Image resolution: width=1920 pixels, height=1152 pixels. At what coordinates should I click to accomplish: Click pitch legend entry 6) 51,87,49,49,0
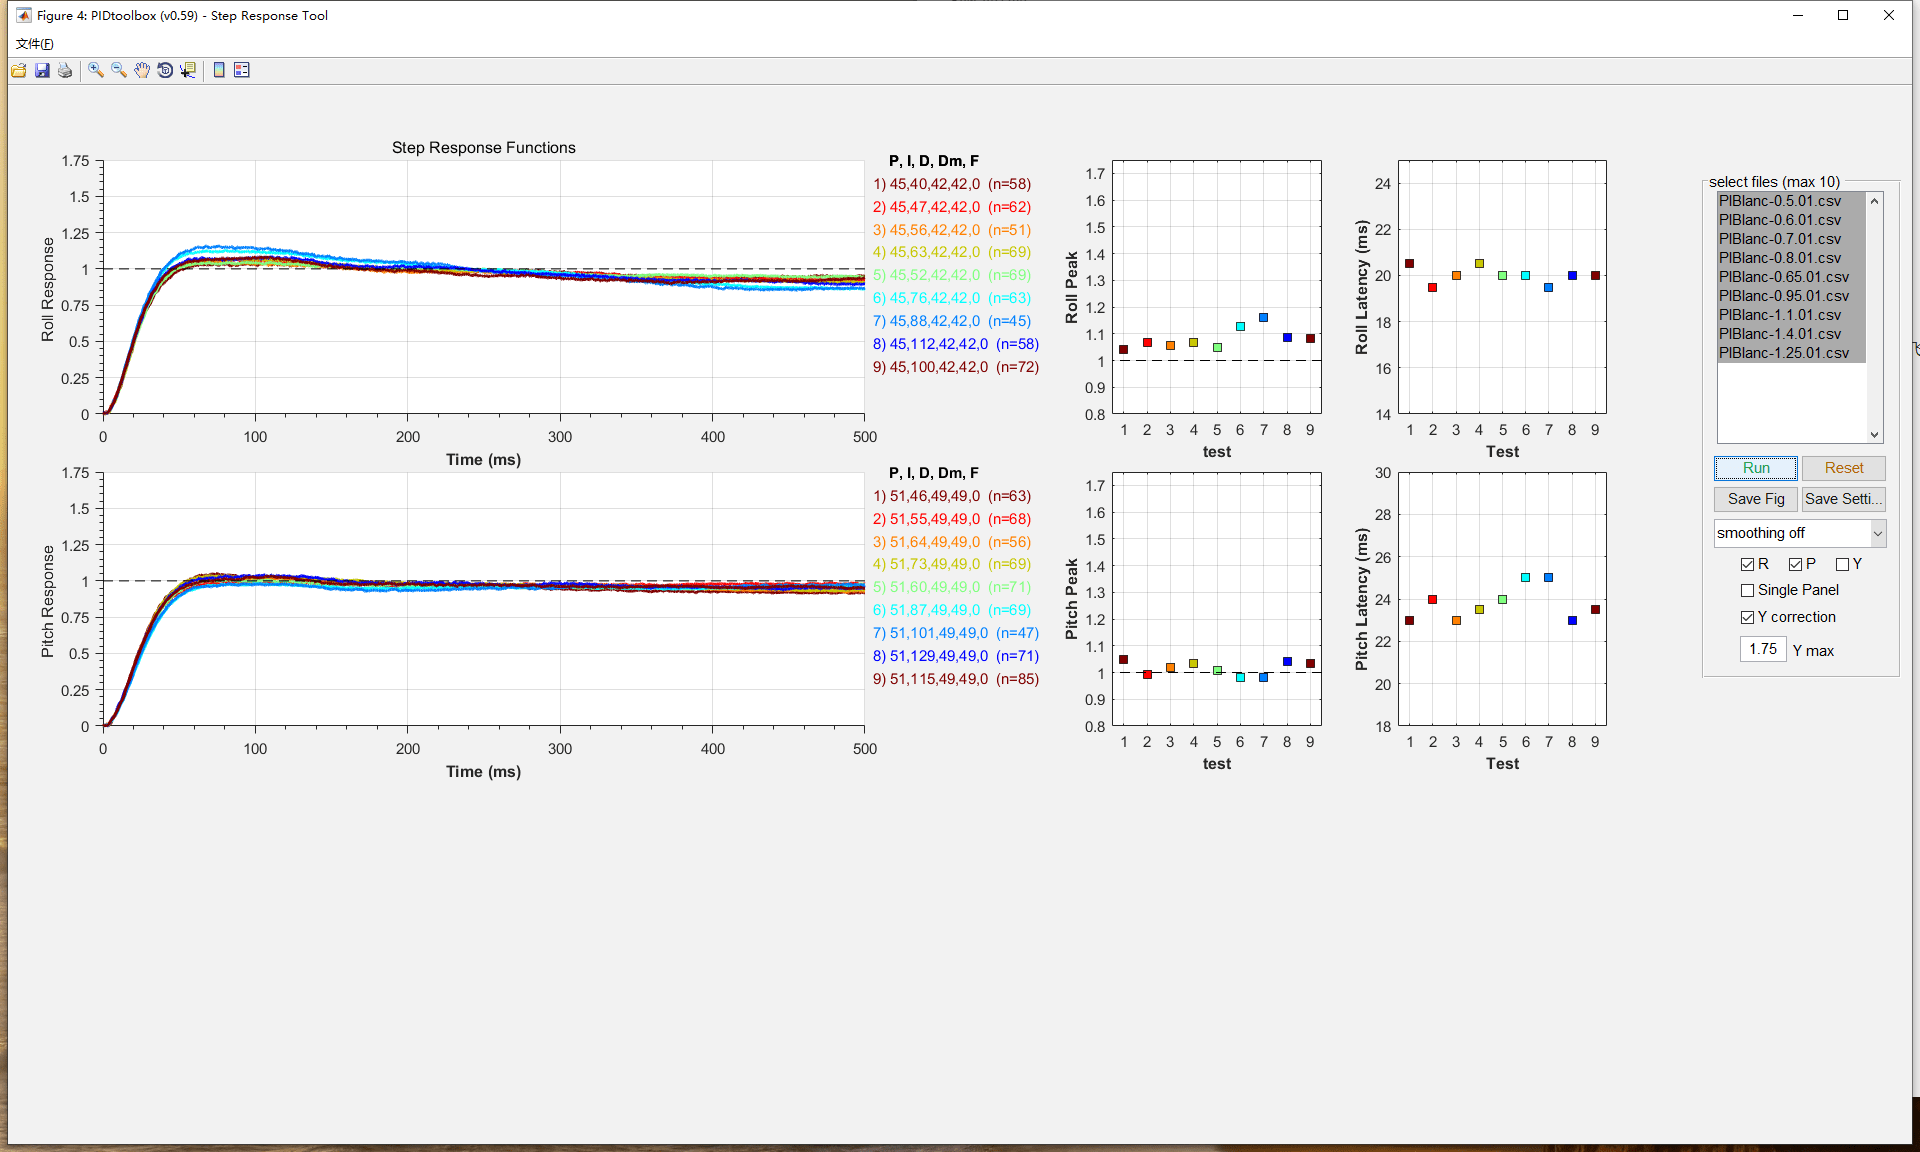click(952, 610)
